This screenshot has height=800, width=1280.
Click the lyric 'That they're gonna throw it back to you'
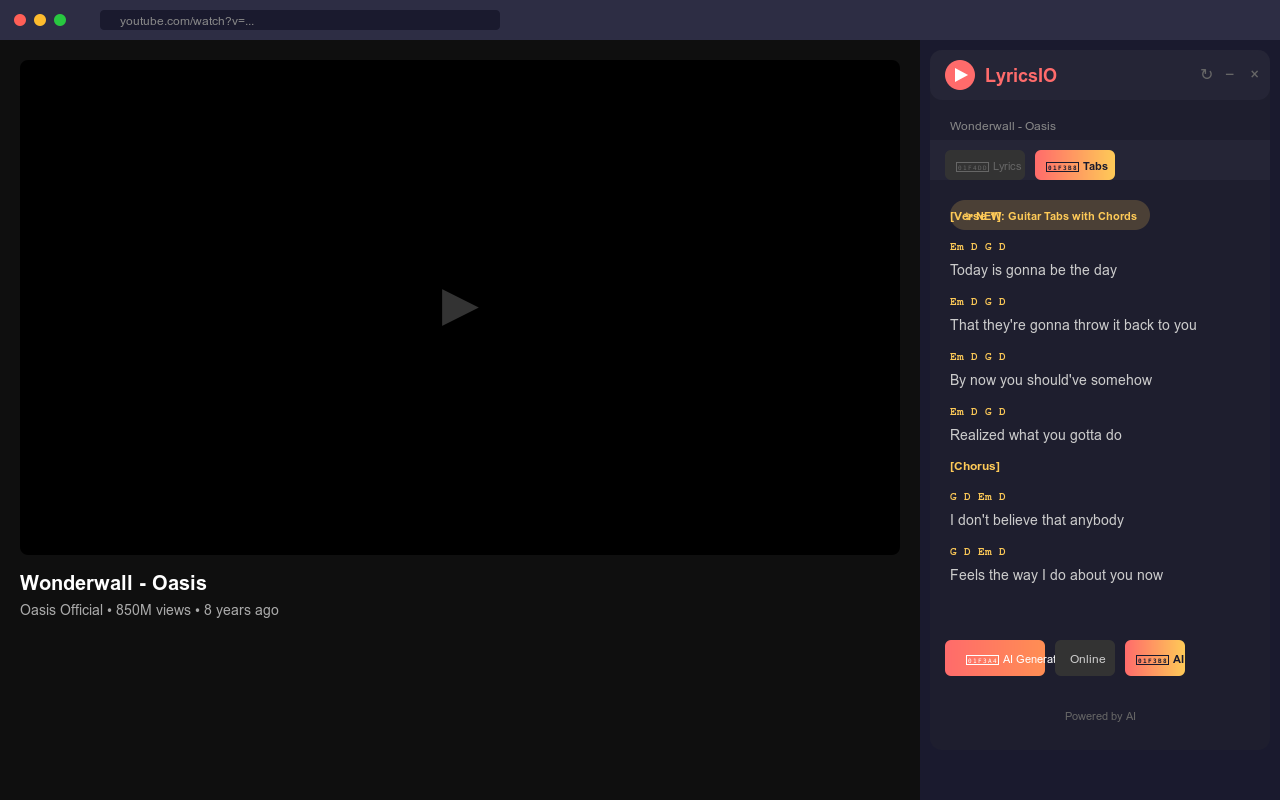pos(1073,325)
